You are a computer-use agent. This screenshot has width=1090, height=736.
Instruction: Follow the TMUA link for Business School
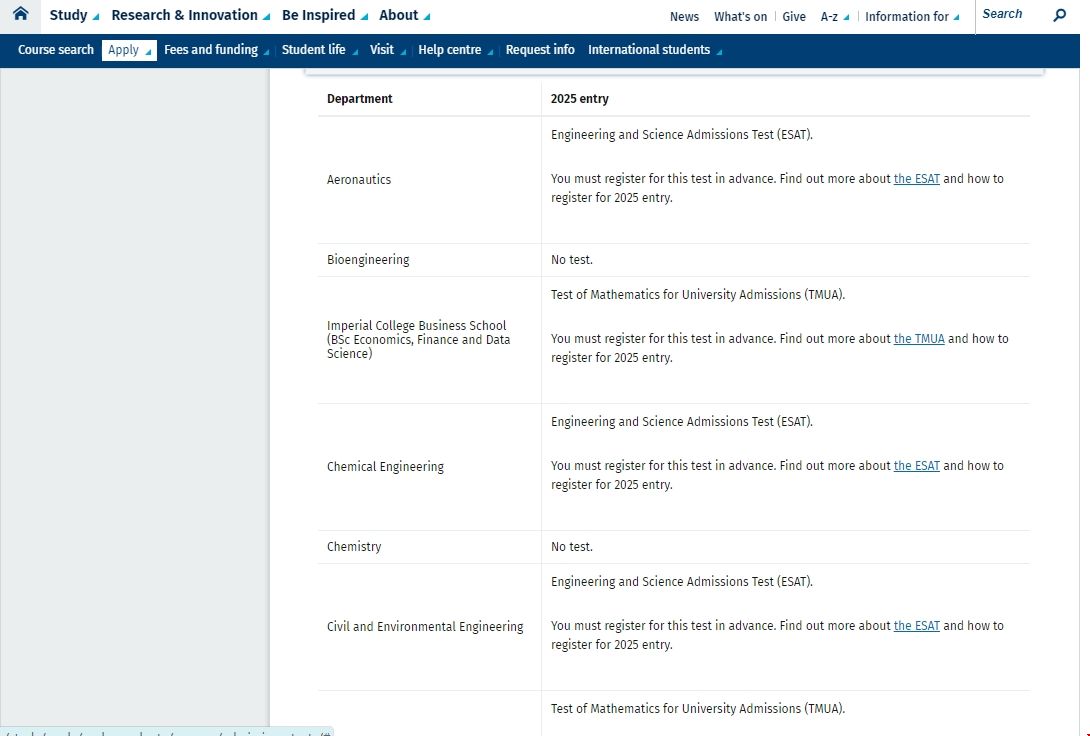[918, 339]
